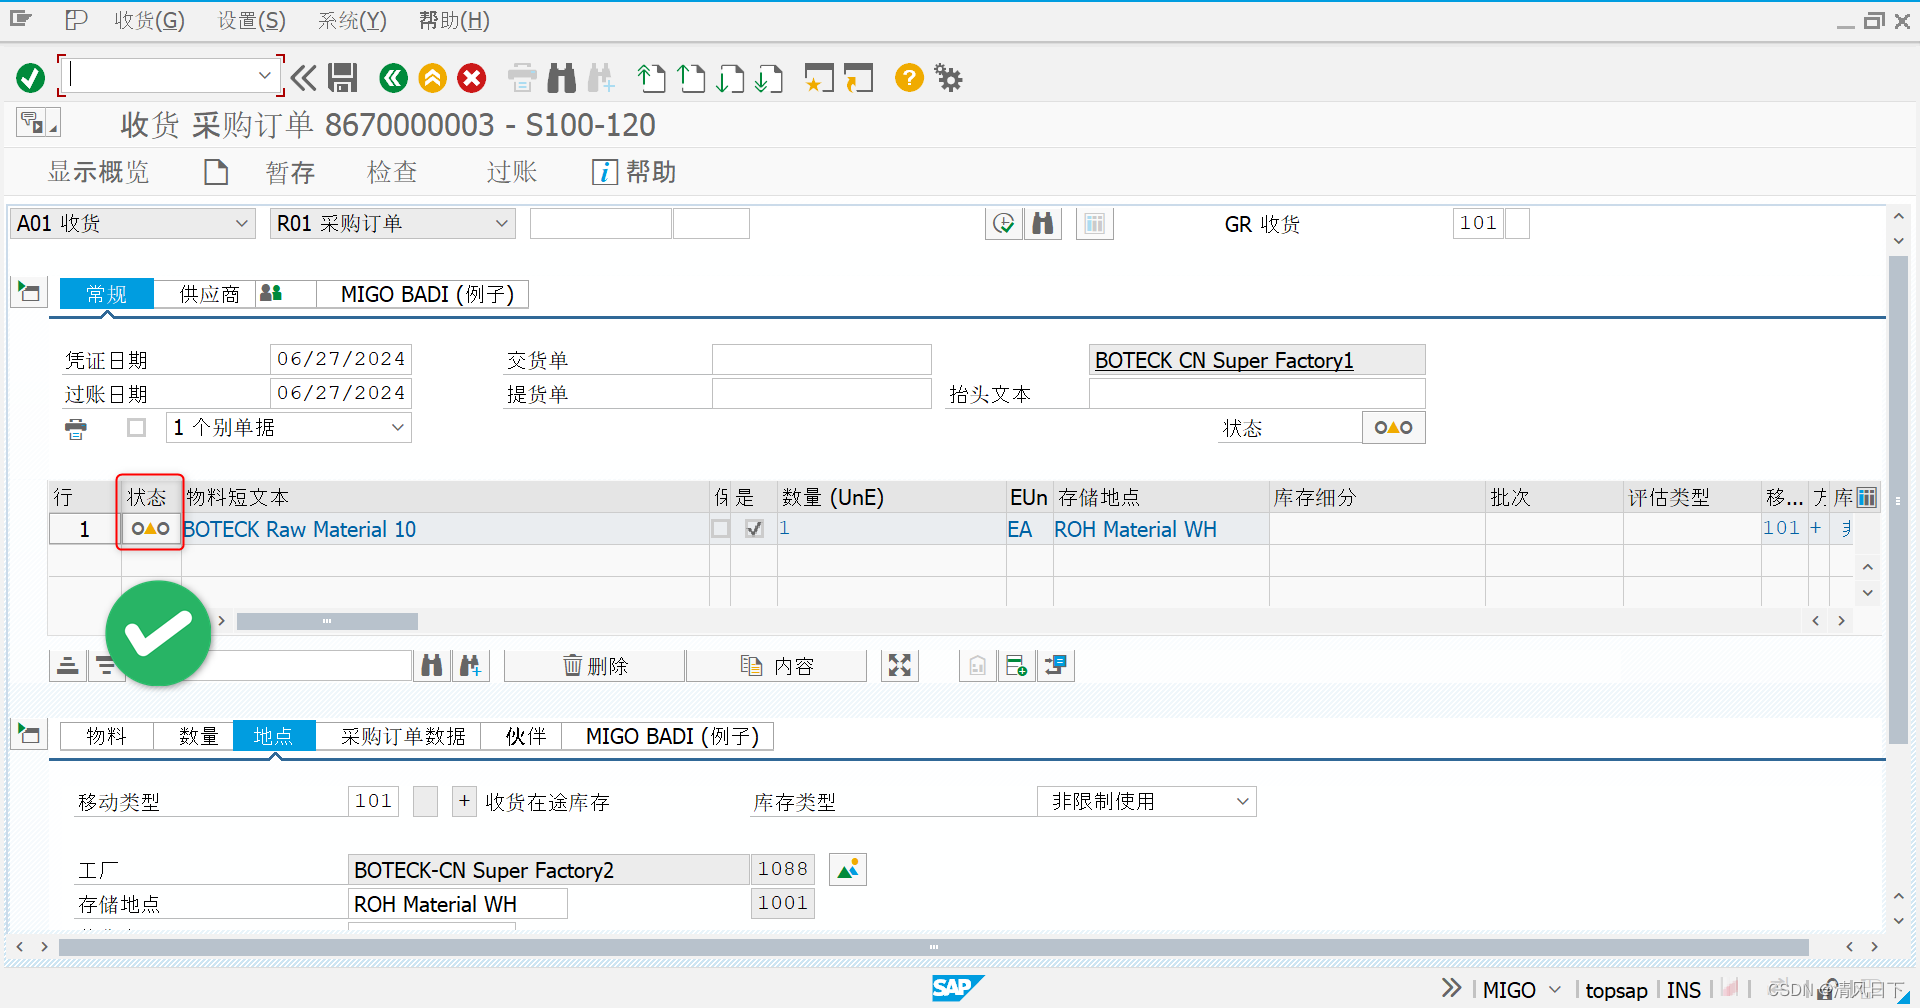Click the yellow Exit up-arrow button
The width and height of the screenshot is (1920, 1008).
pos(433,78)
